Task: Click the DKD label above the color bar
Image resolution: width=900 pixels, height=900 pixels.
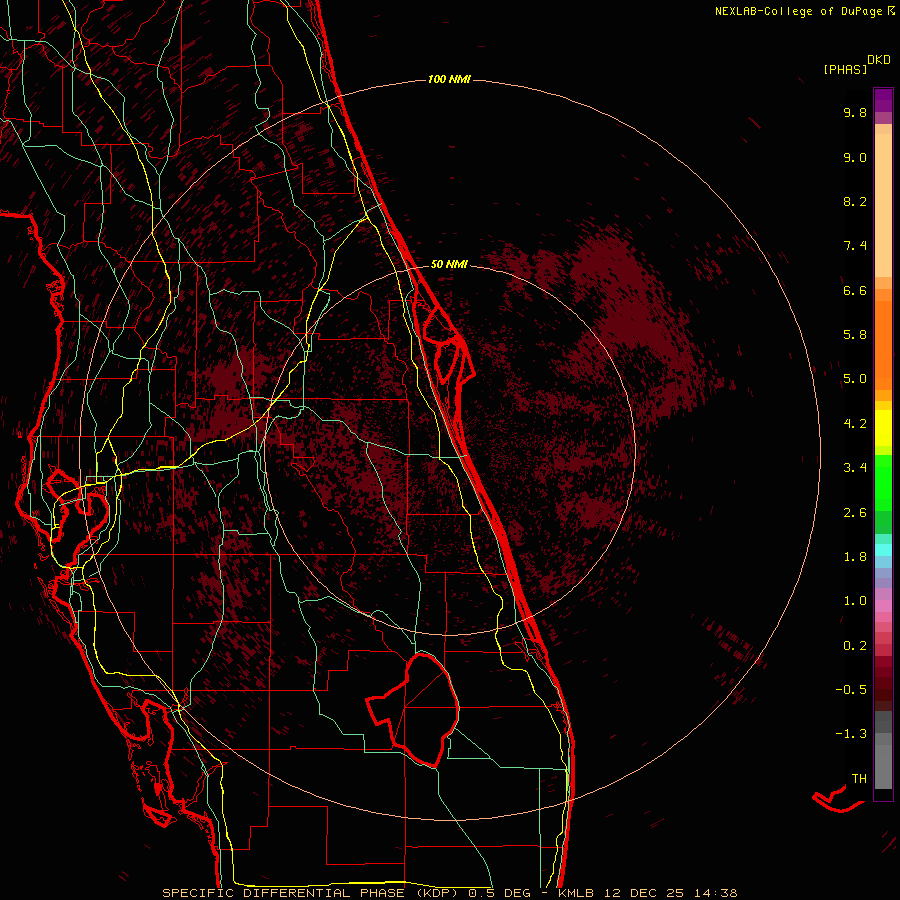Action: click(879, 59)
